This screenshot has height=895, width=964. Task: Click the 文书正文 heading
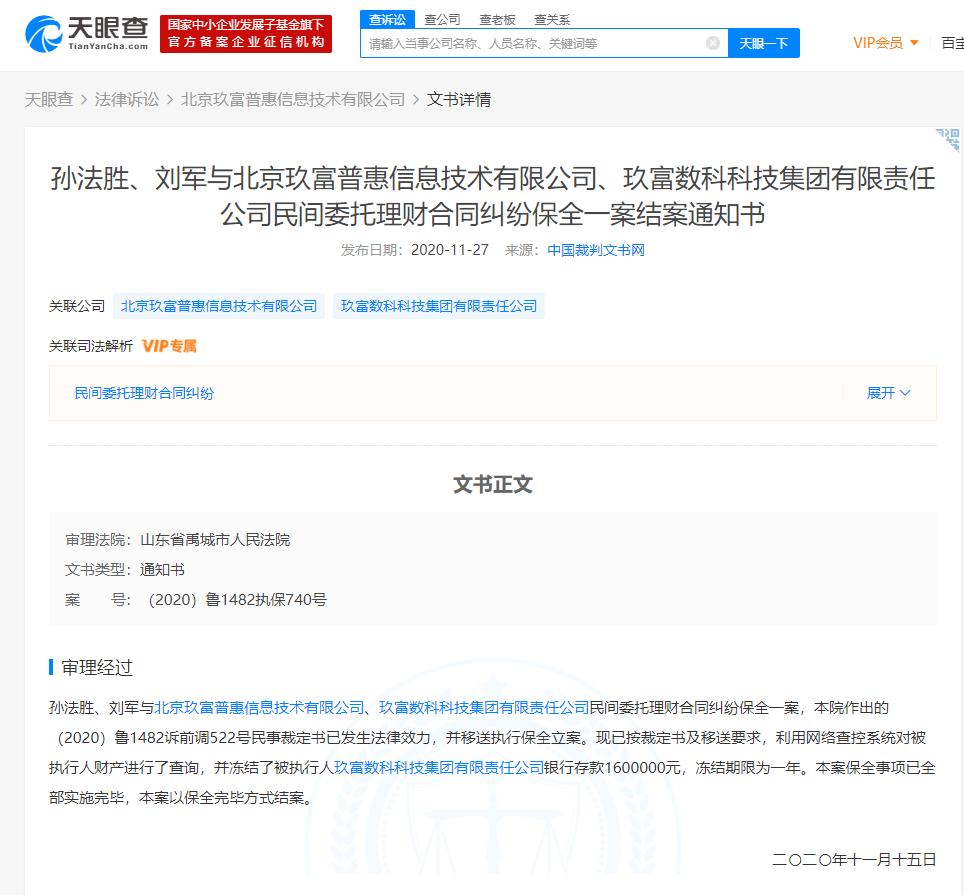tap(492, 484)
